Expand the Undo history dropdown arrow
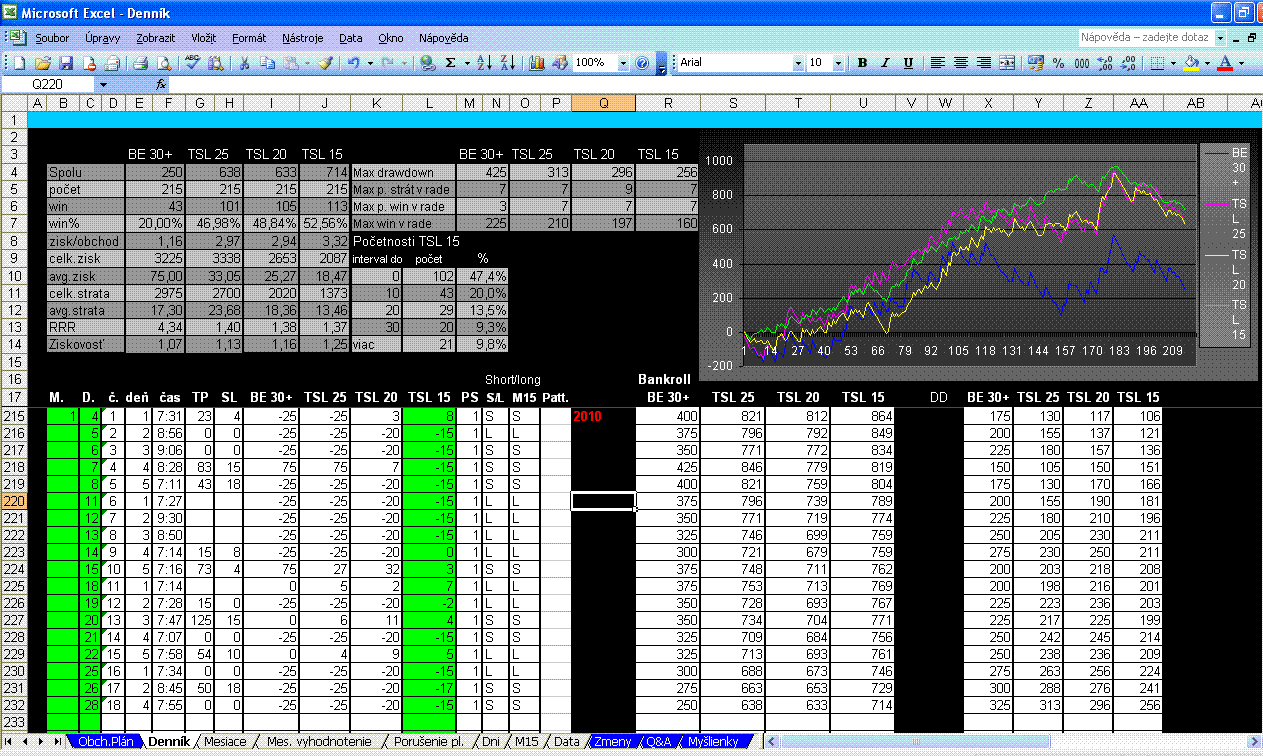Screen dimensions: 1263x756 tap(370, 62)
